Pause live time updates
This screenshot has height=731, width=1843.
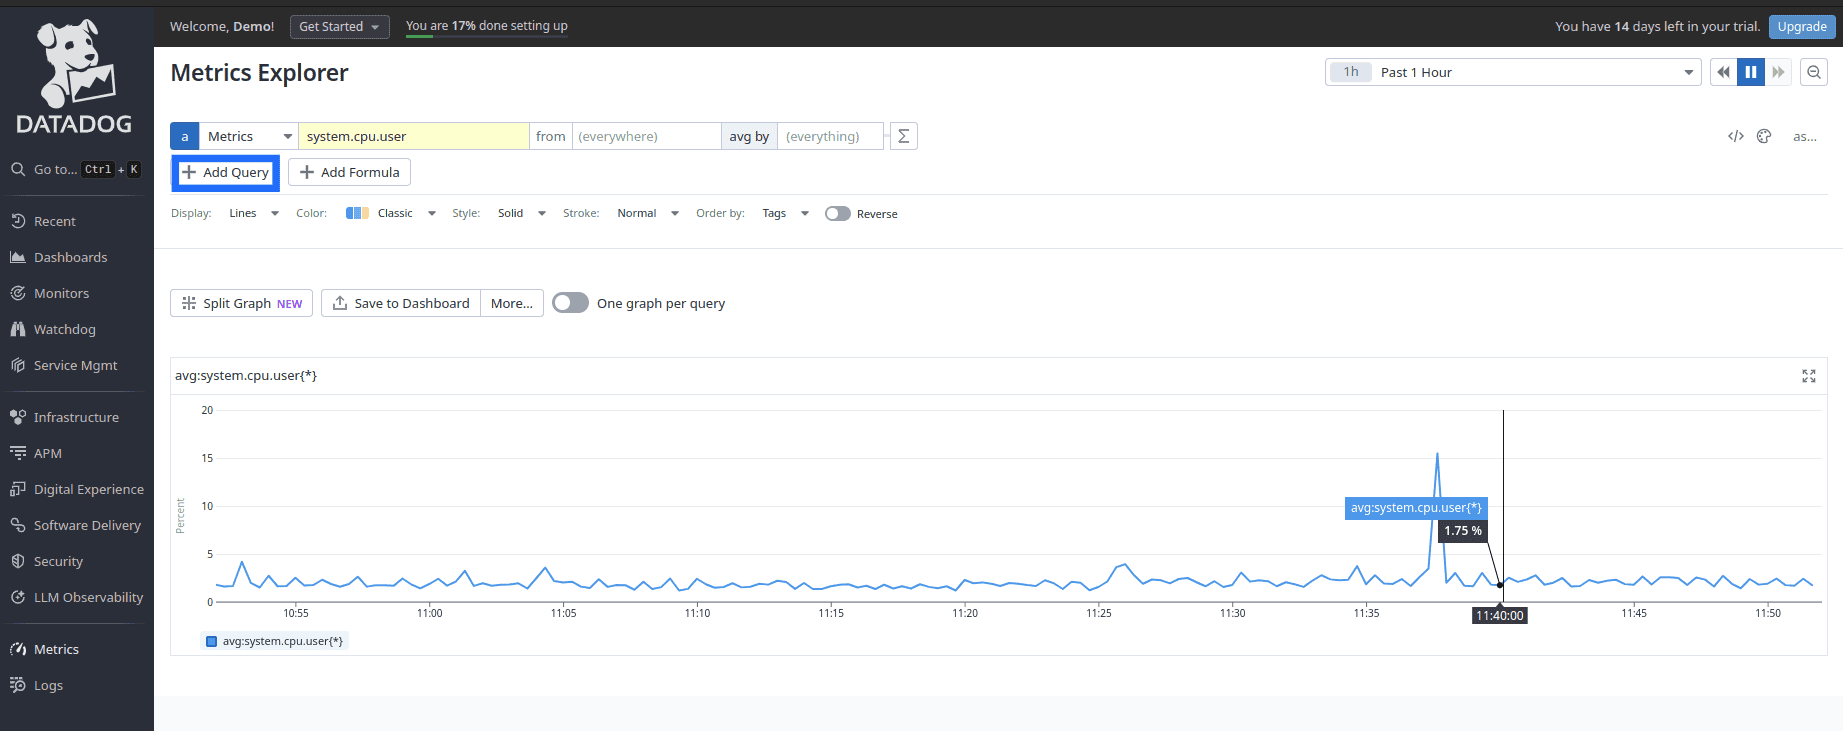click(1750, 72)
